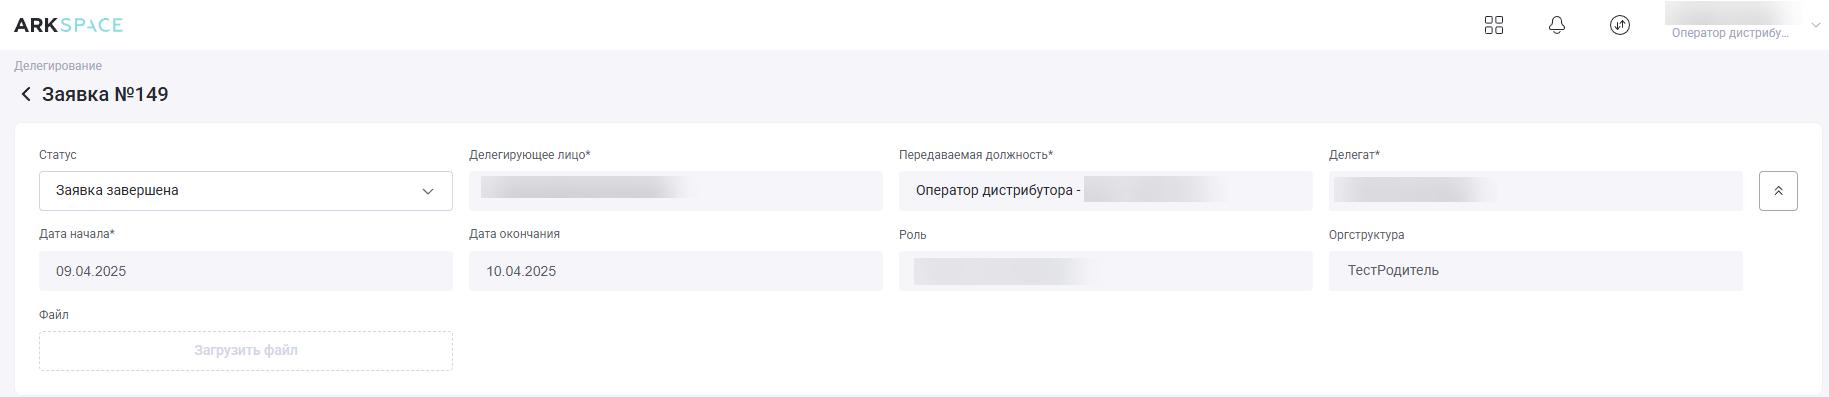Click the Заявка №149 page title
The width and height of the screenshot is (1829, 397).
[x=105, y=94]
